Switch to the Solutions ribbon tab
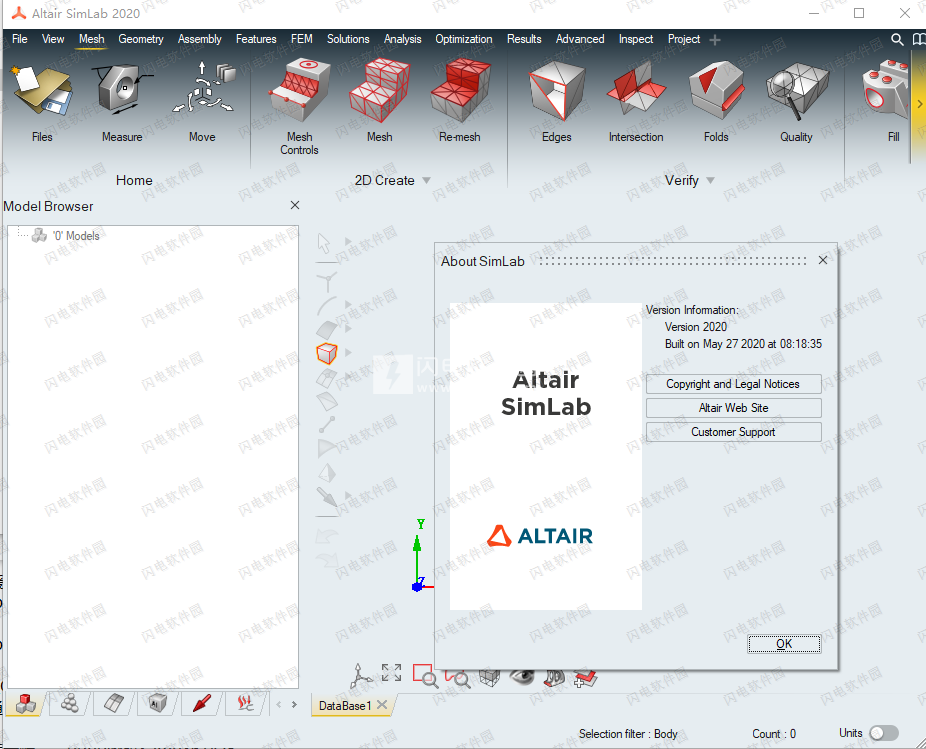The image size is (926, 749). pyautogui.click(x=348, y=39)
